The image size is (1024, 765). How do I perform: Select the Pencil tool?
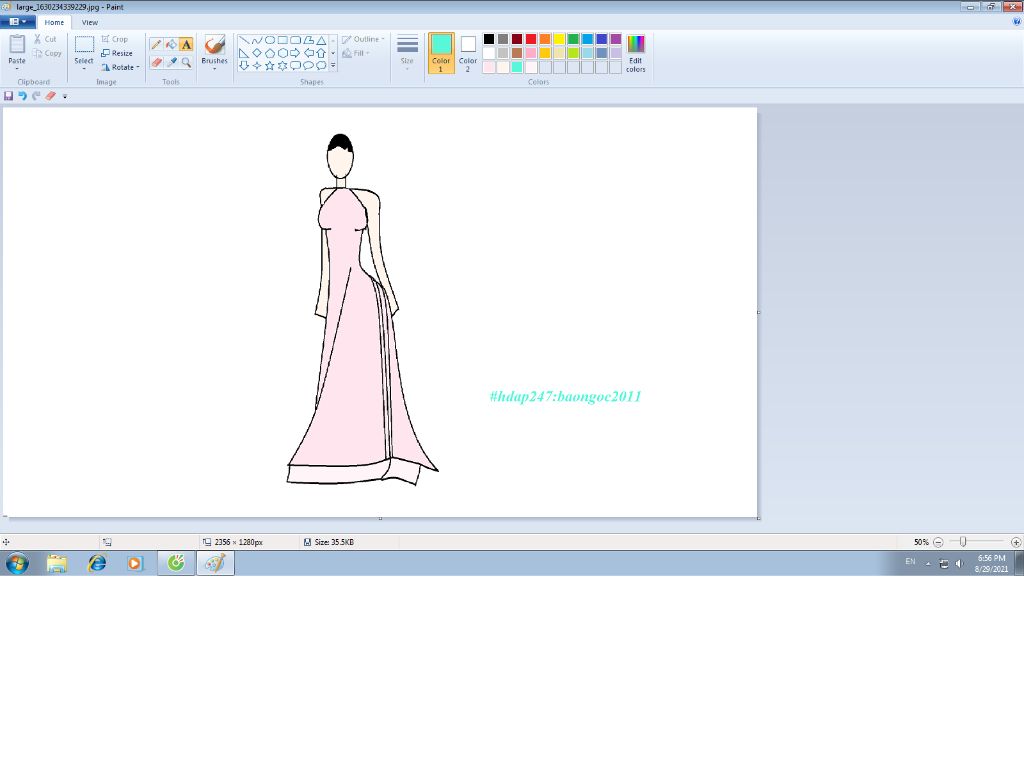156,44
